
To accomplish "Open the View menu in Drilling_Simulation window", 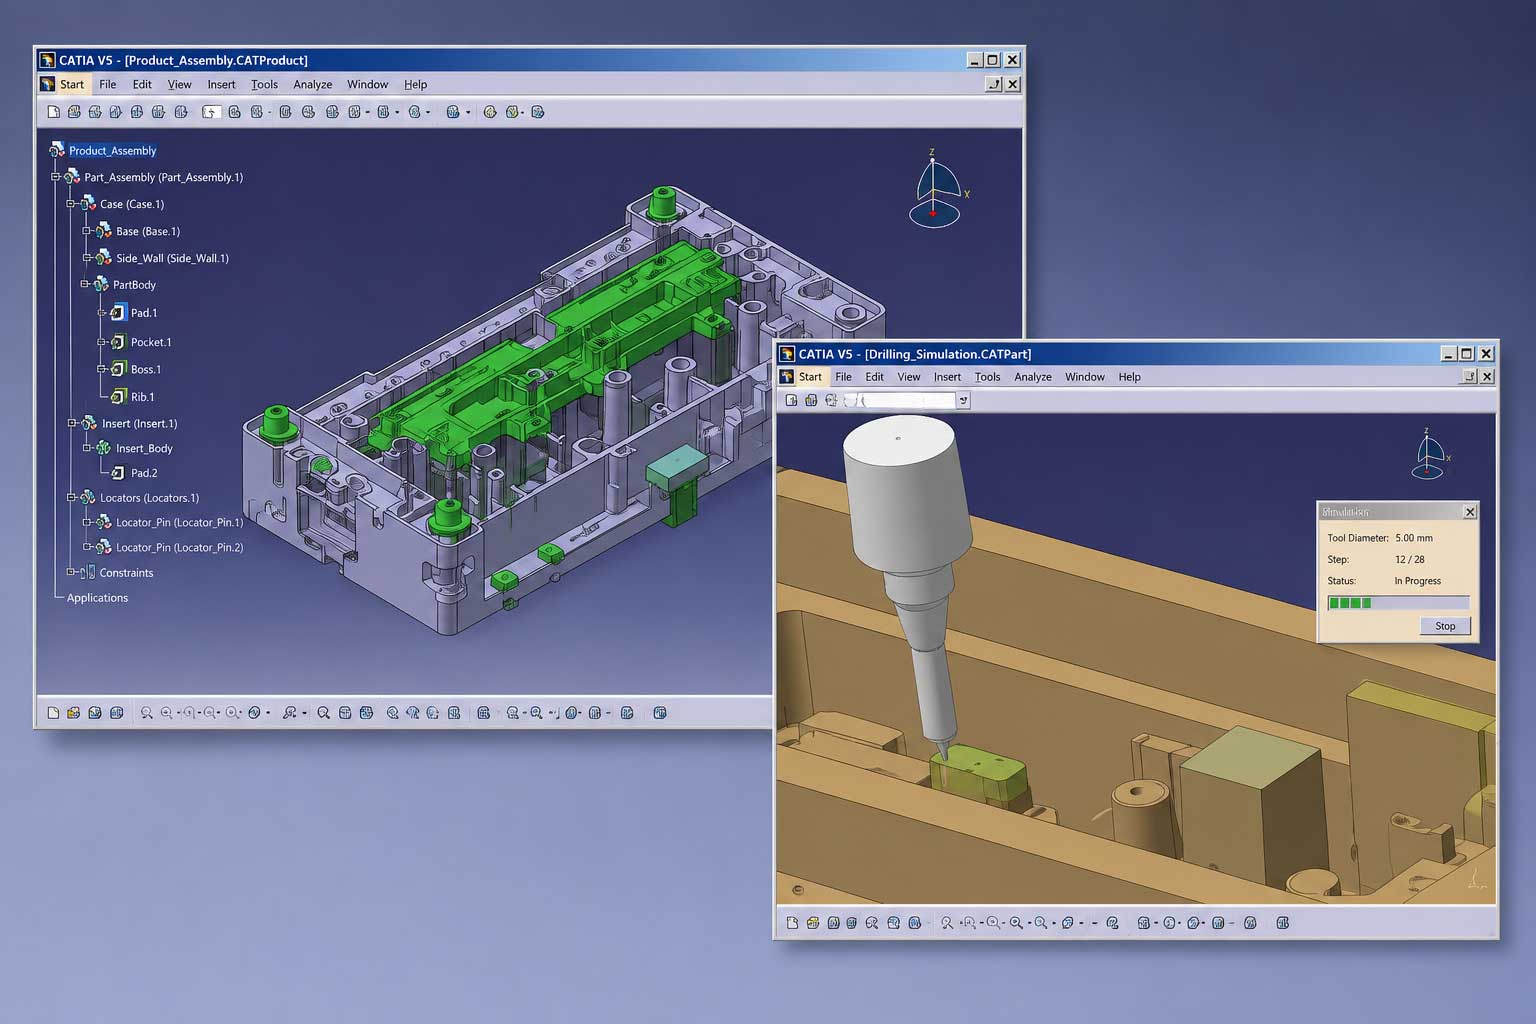I will pos(909,377).
